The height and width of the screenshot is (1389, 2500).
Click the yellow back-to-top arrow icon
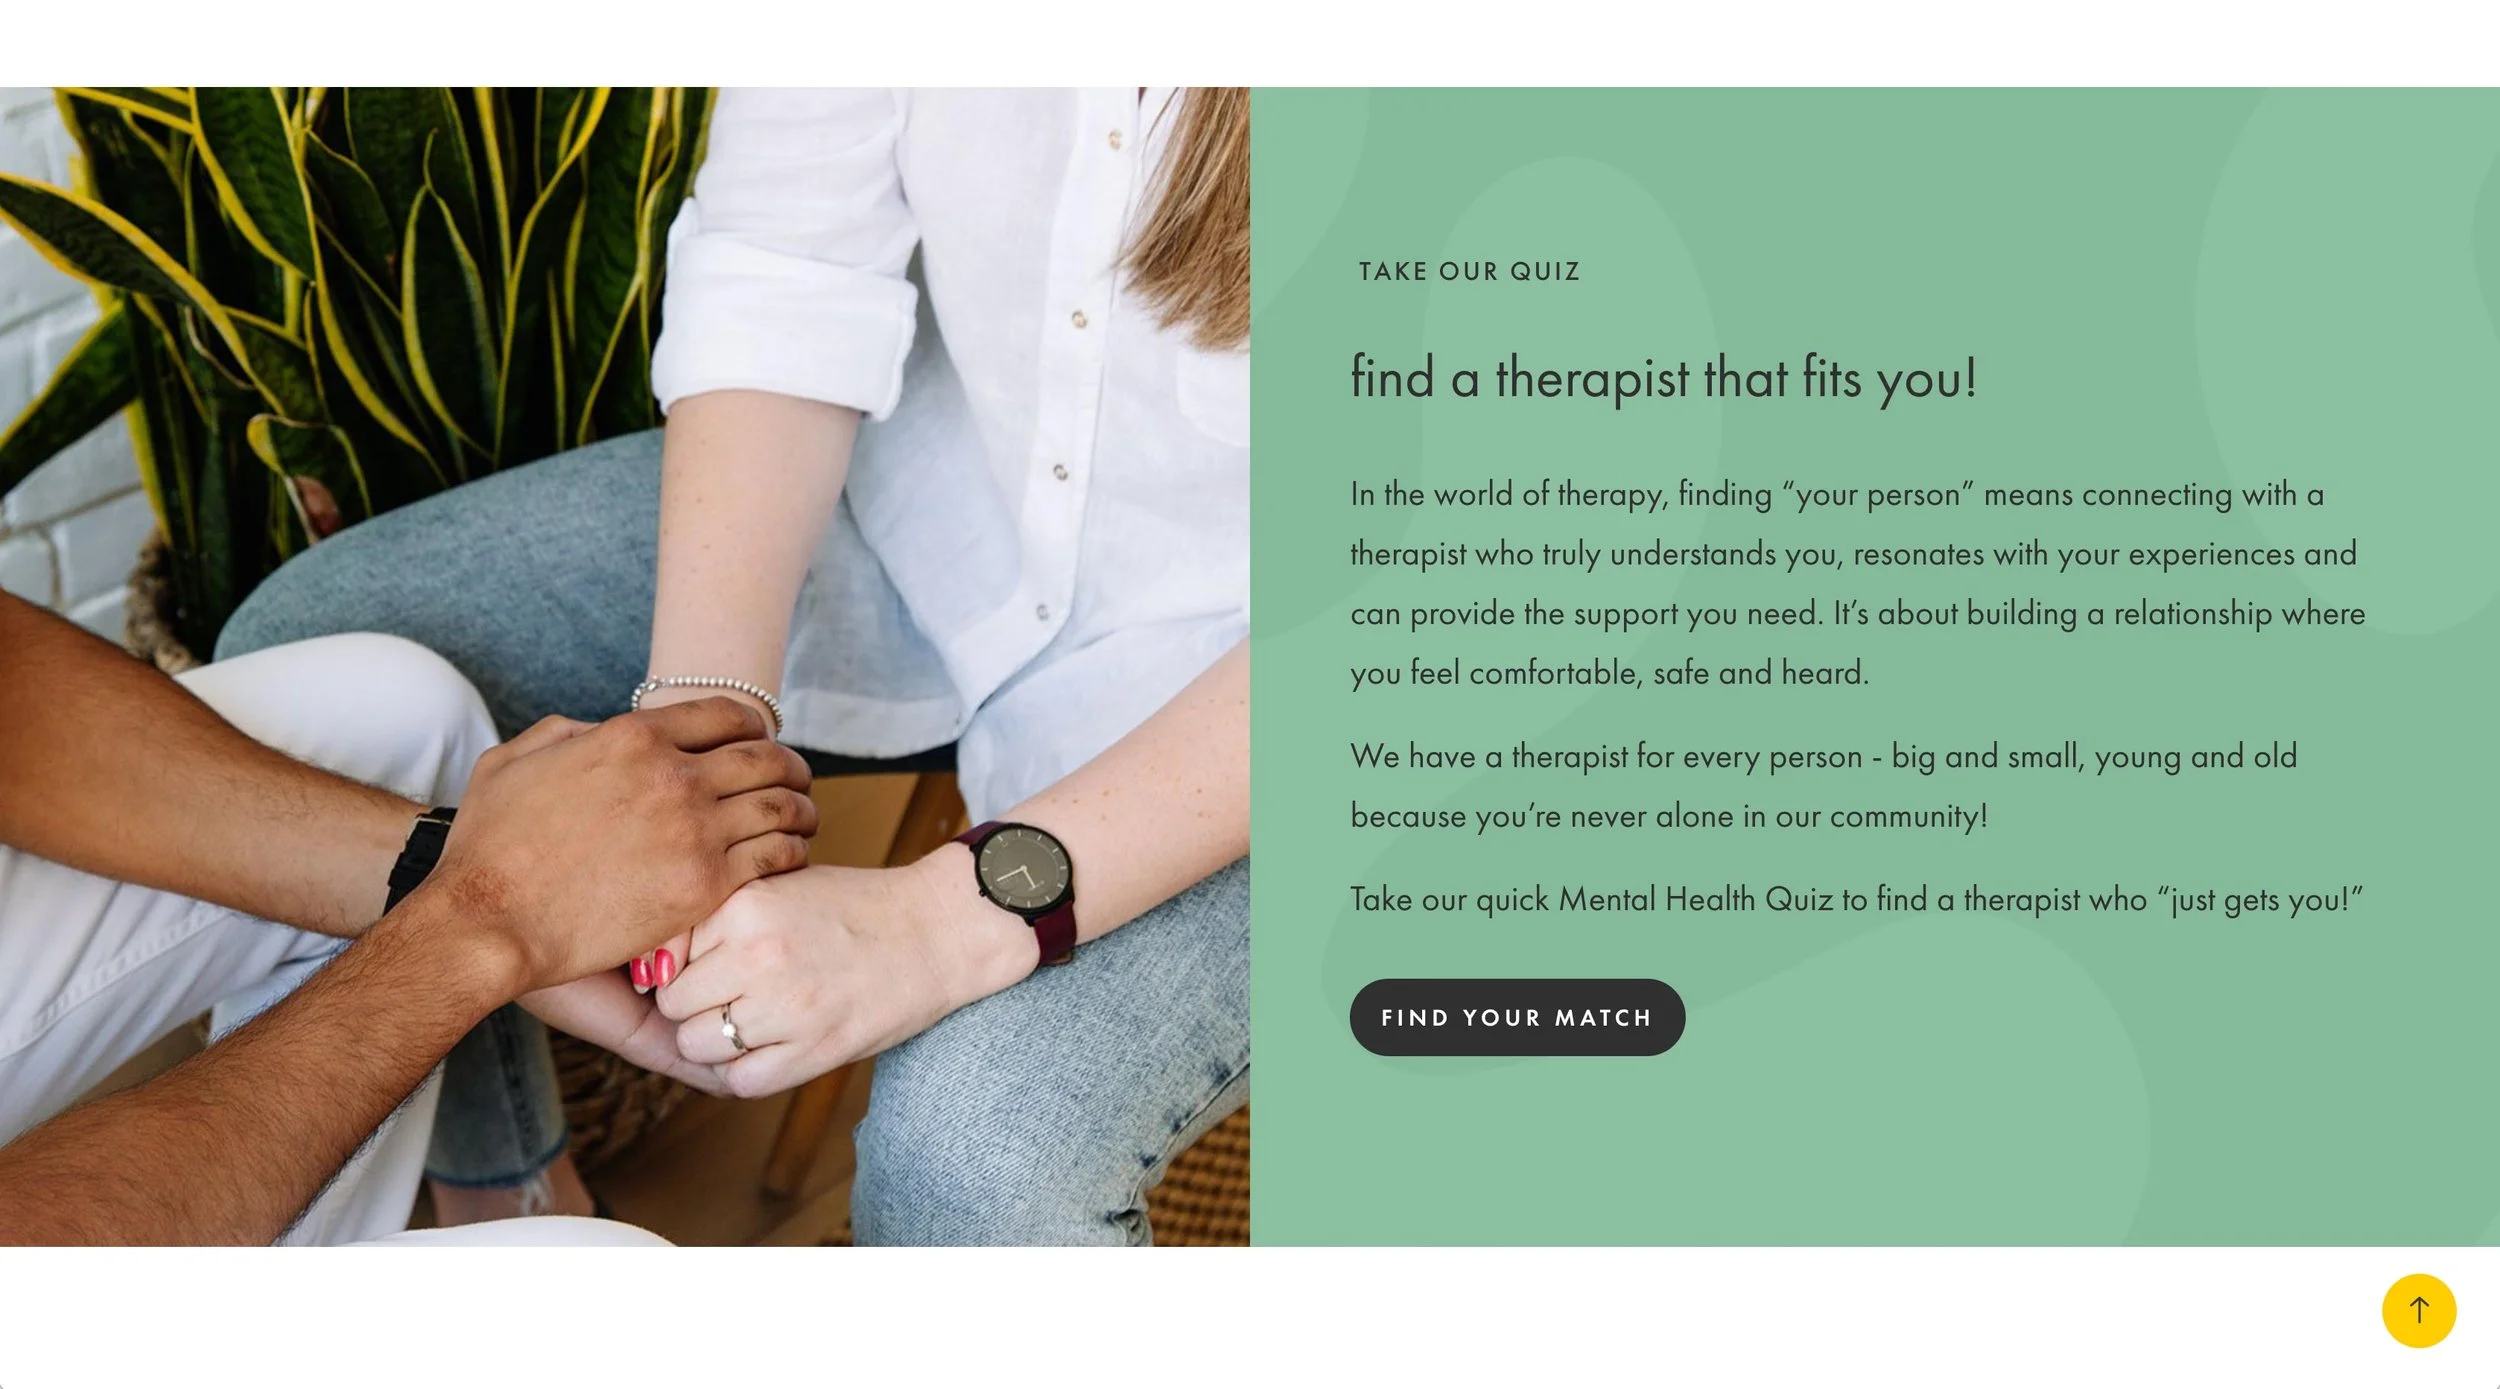2419,1310
